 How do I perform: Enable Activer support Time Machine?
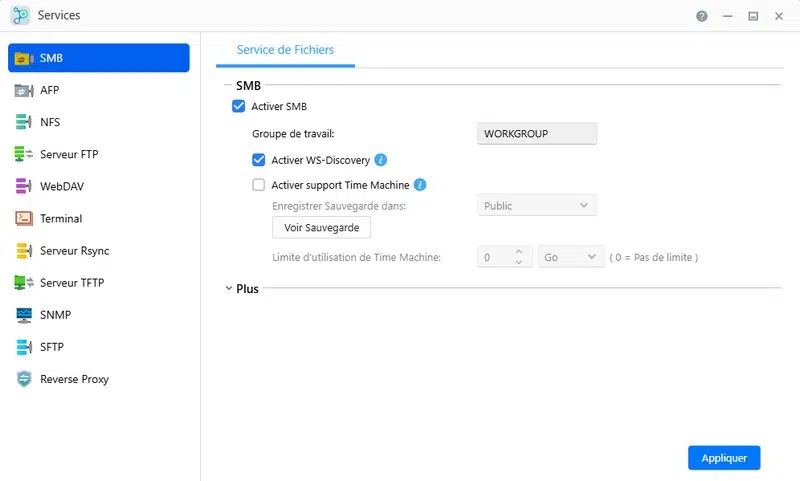[x=258, y=185]
